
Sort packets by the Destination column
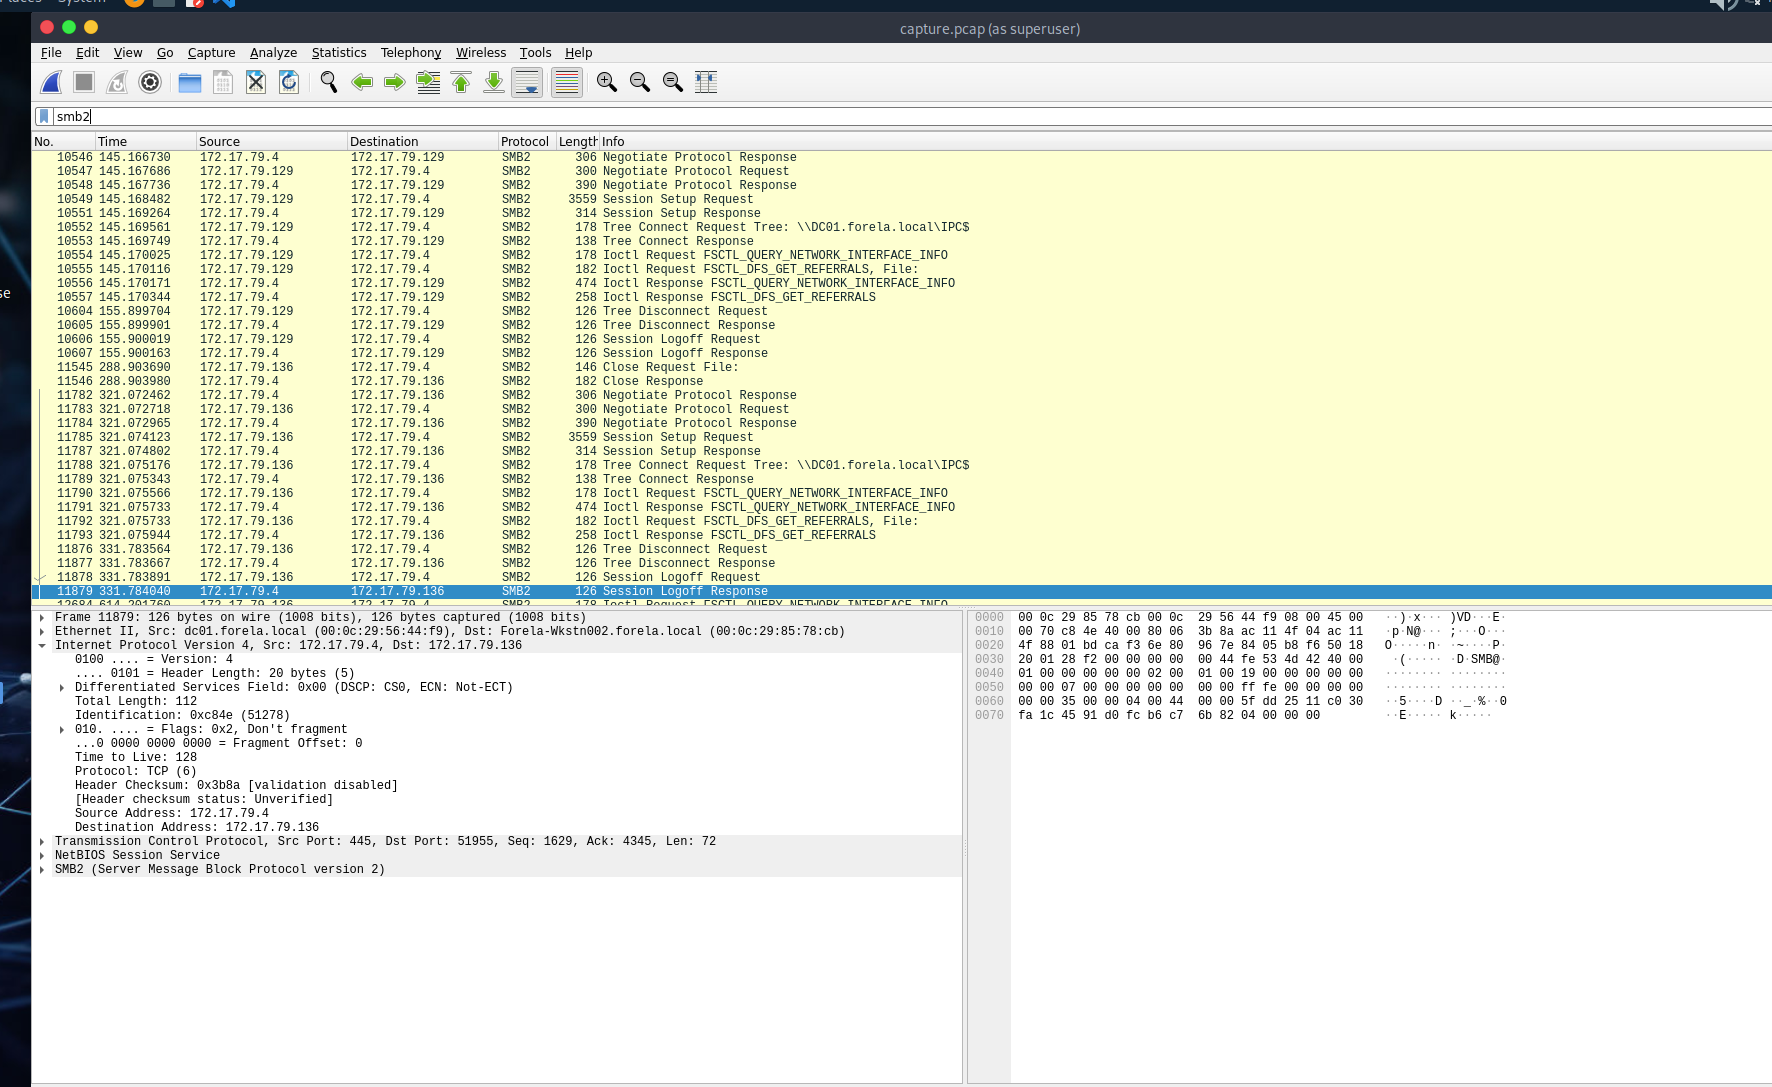point(423,141)
